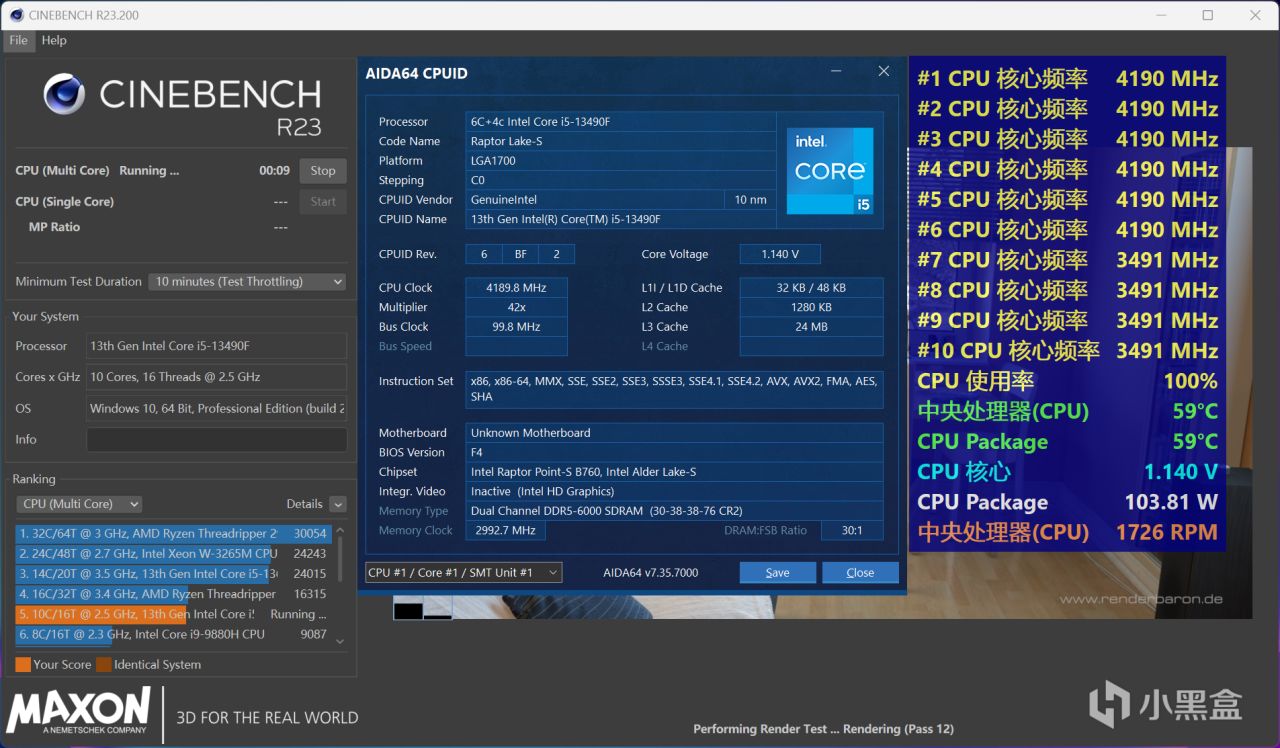Open the Minimum Test Duration dropdown
The height and width of the screenshot is (748, 1280).
(x=248, y=282)
